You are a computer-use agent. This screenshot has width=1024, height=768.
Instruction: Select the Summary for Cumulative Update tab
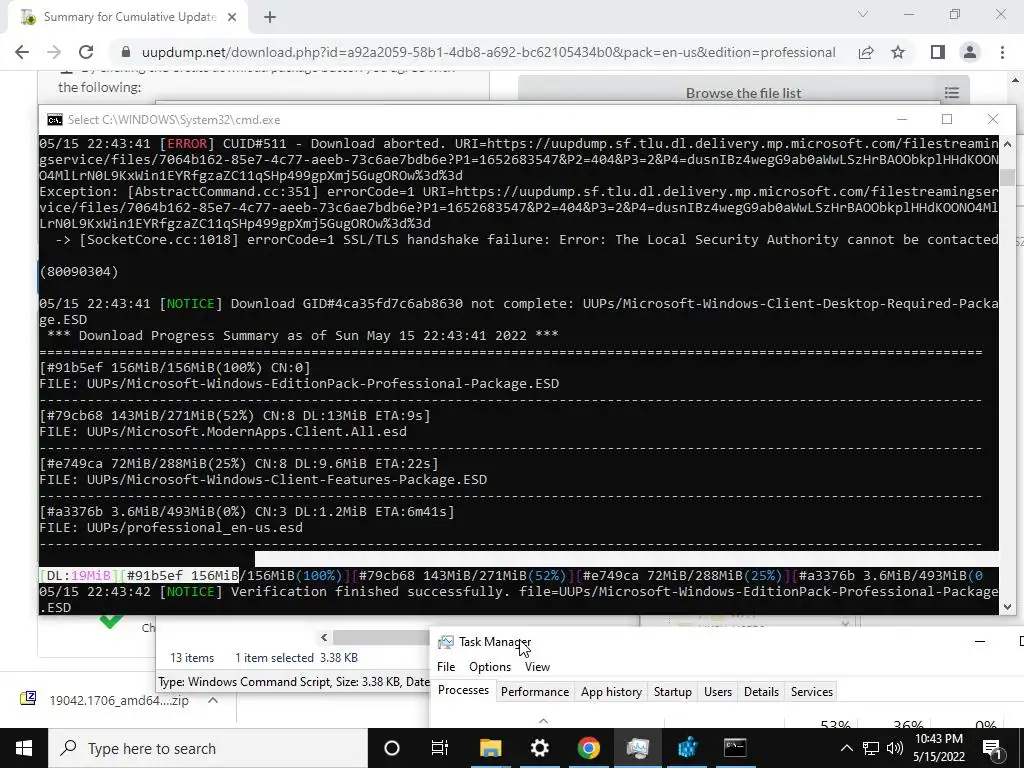click(x=128, y=18)
